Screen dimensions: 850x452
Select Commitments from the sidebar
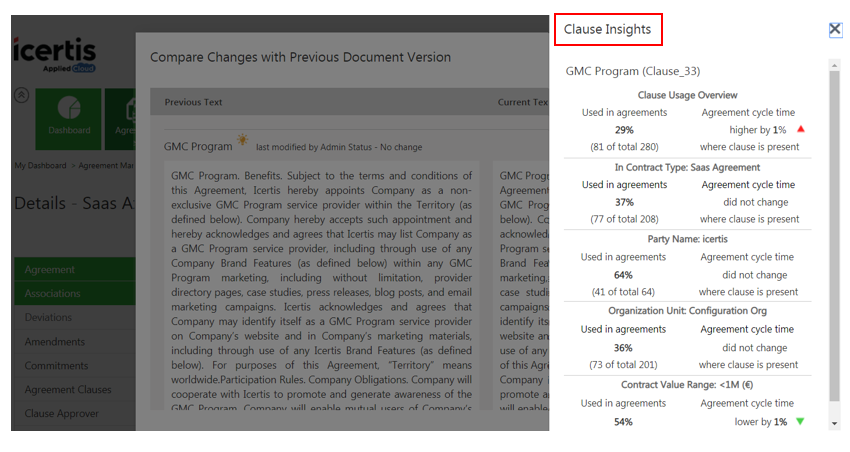[x=57, y=366]
